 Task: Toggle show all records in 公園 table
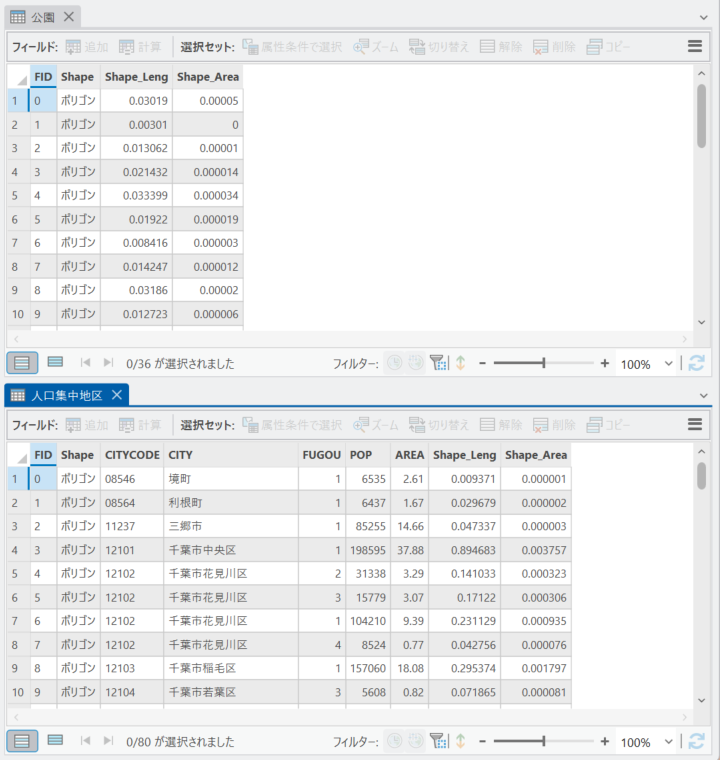(x=21, y=363)
